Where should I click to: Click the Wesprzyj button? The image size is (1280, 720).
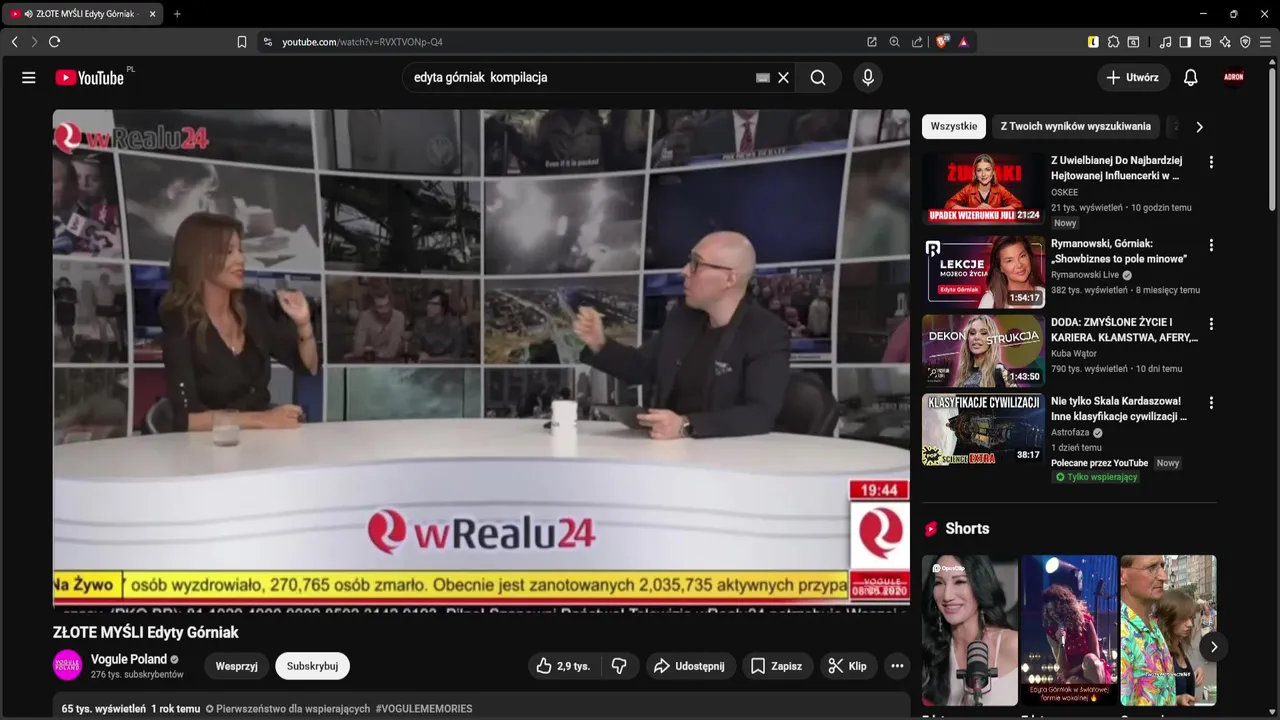(x=237, y=666)
